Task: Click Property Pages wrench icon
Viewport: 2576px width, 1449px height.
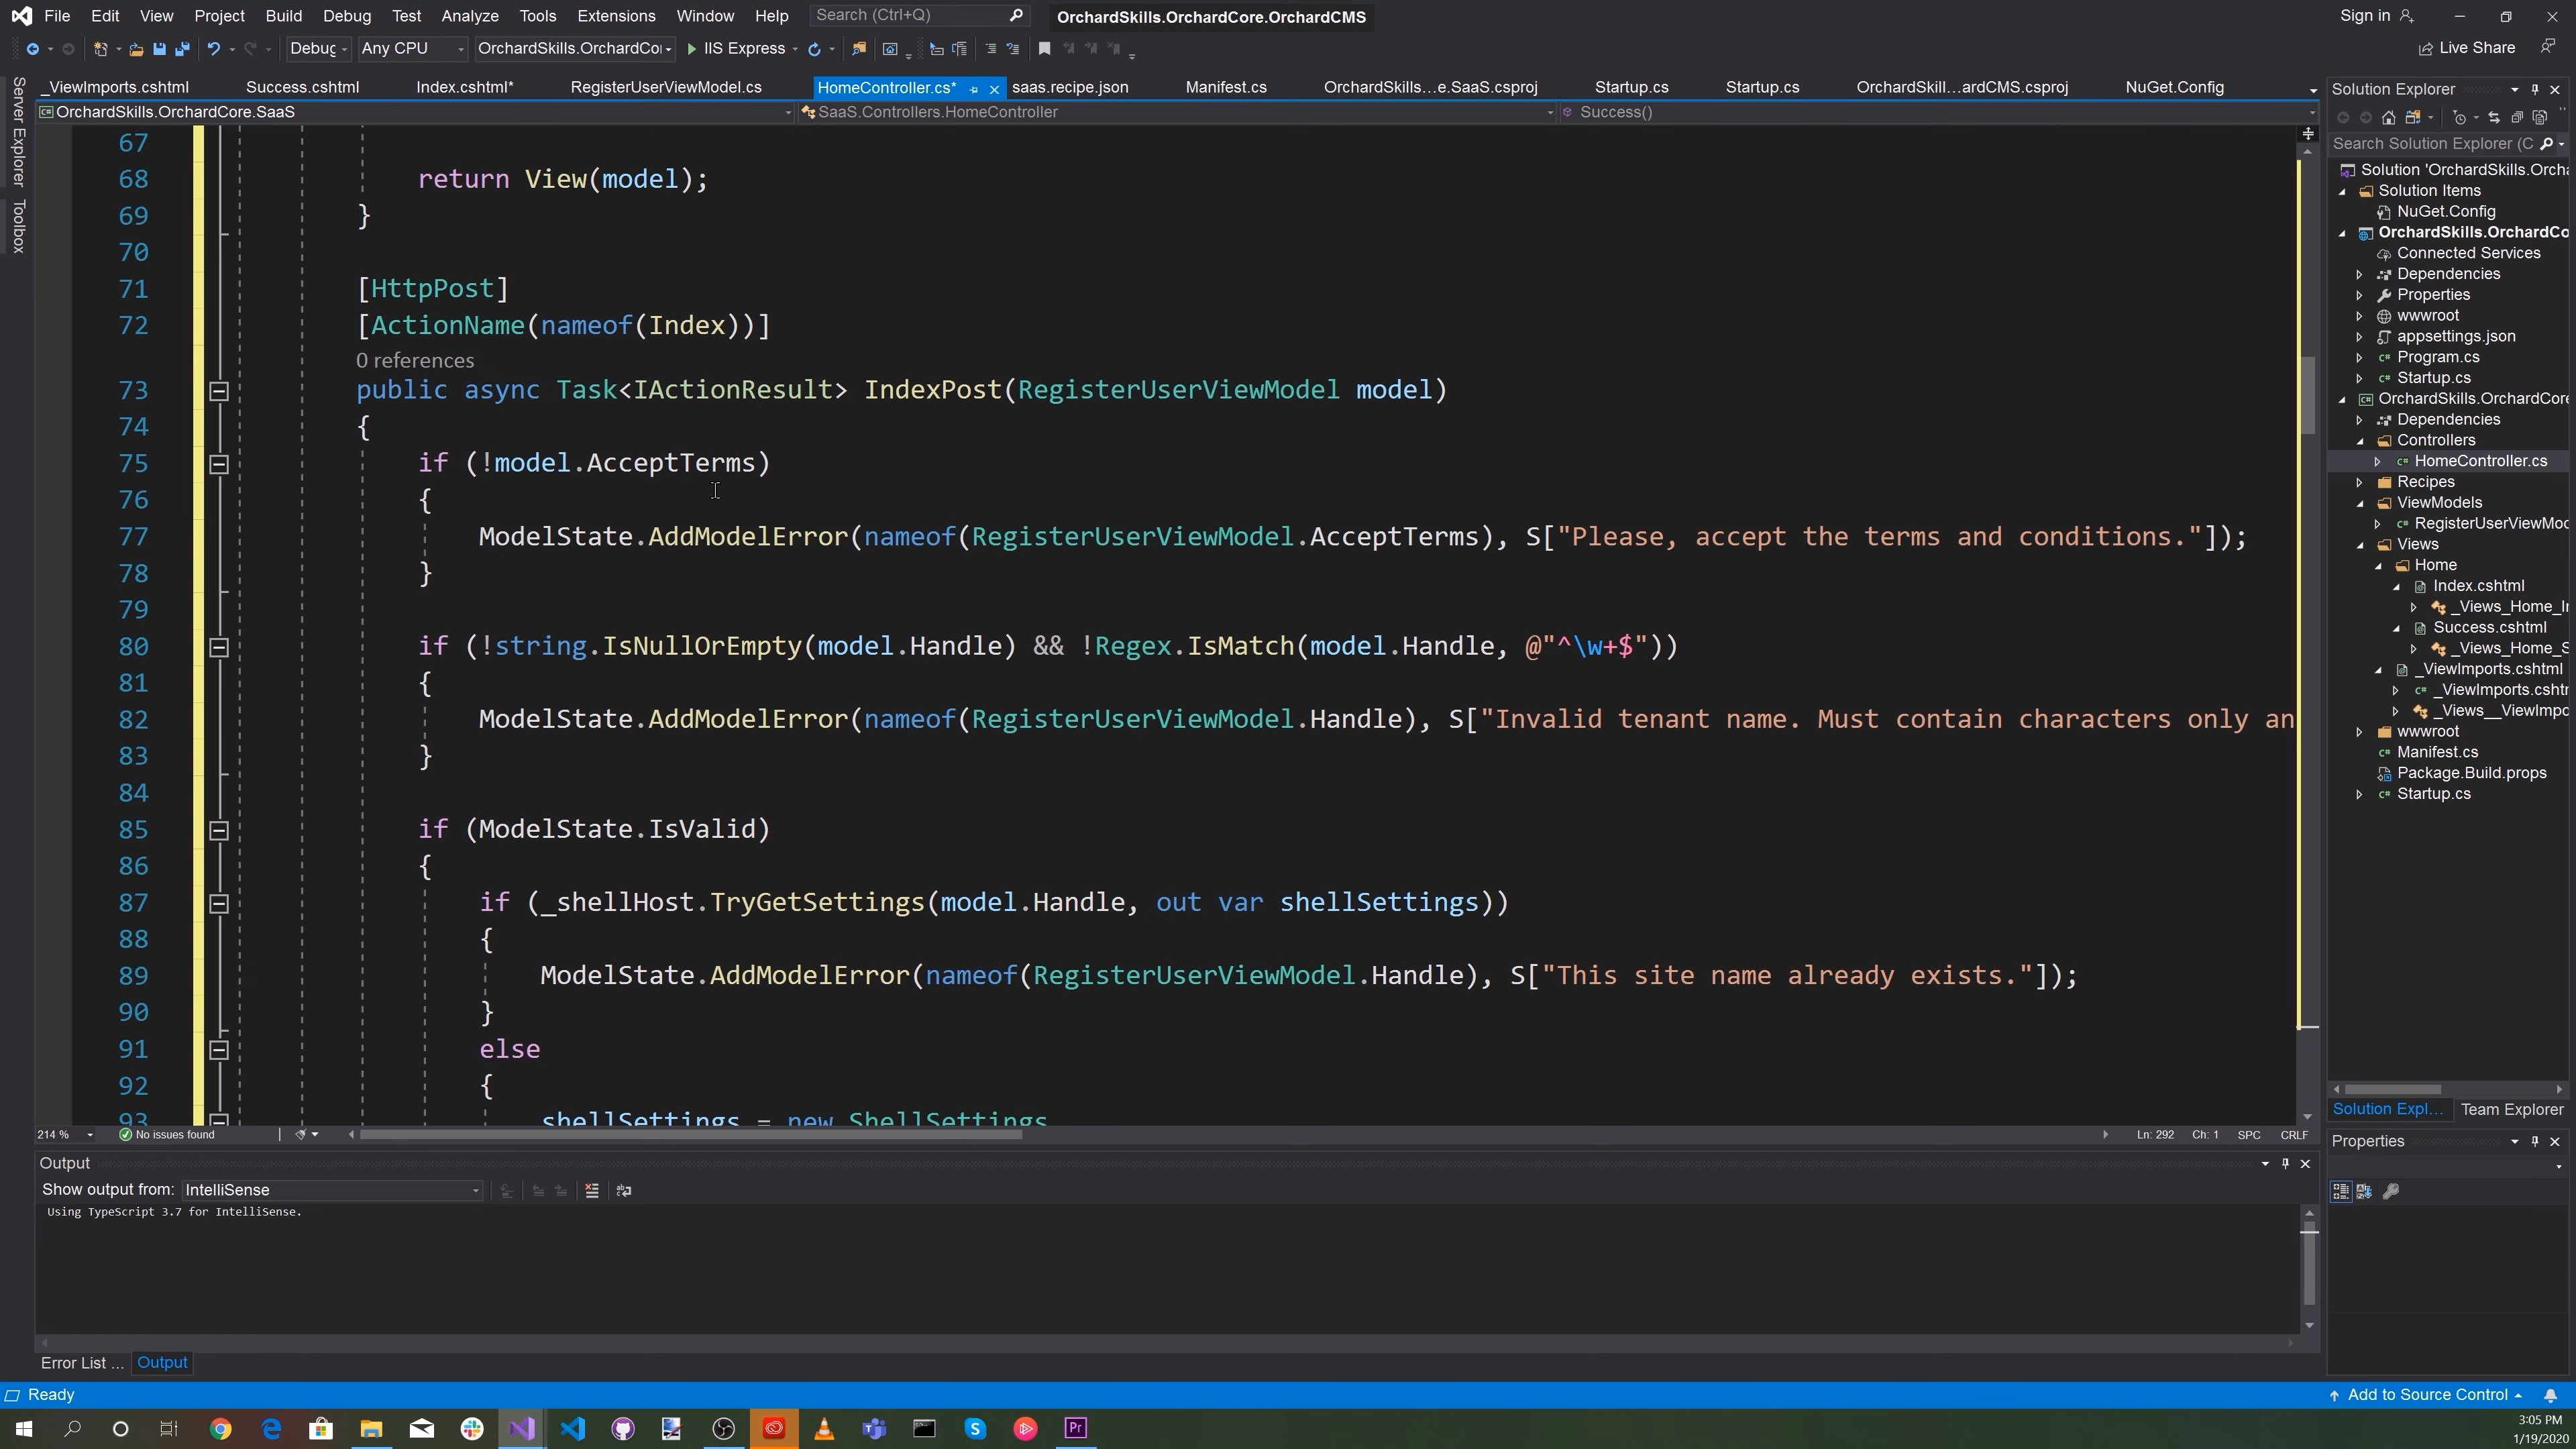Action: click(x=2391, y=1191)
